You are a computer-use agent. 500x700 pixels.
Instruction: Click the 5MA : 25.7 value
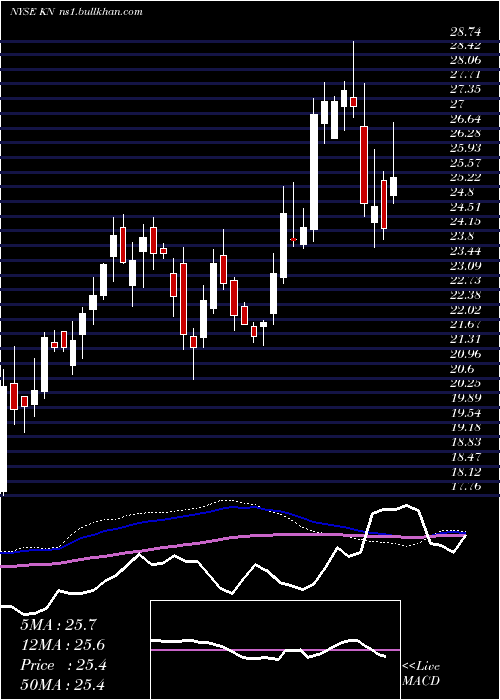click(x=58, y=625)
